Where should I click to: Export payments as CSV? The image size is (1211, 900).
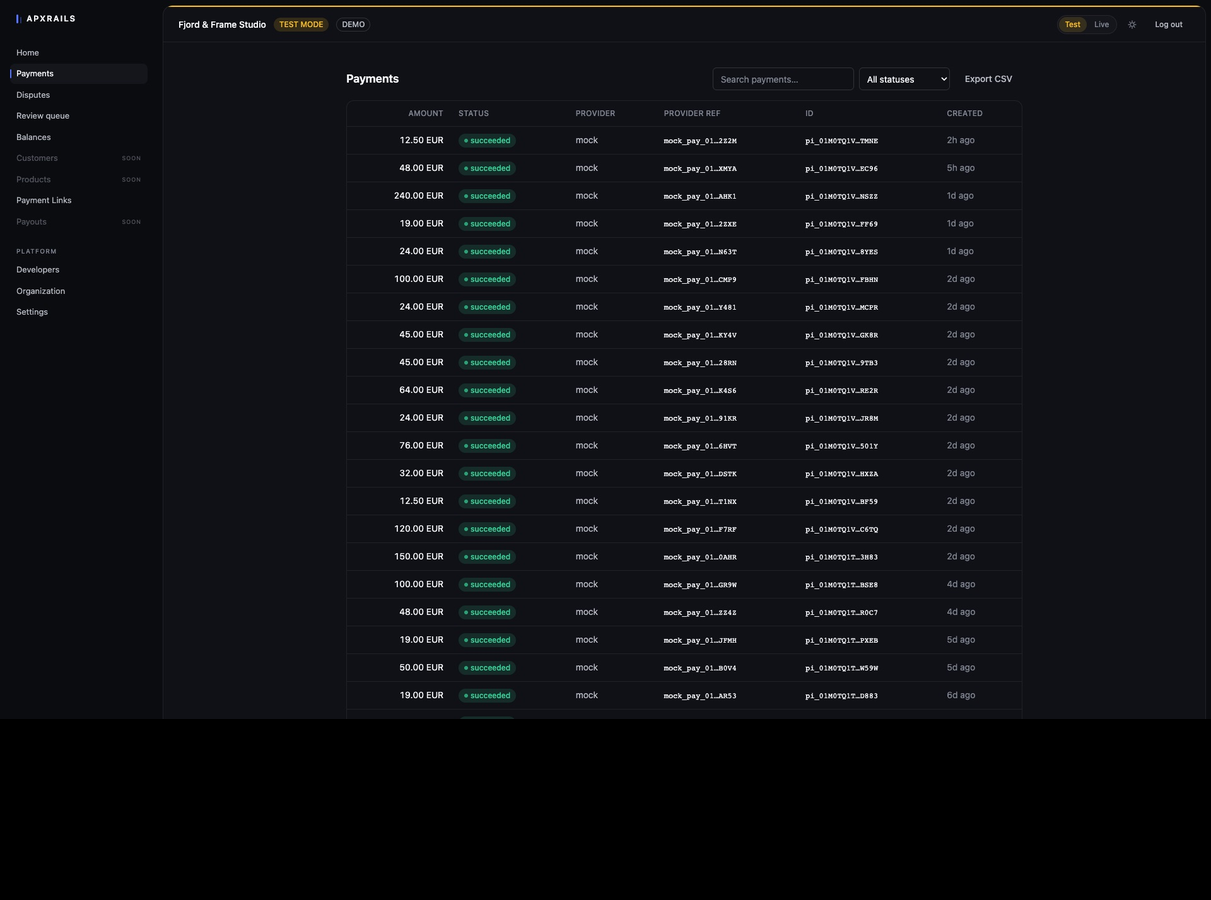tap(988, 79)
